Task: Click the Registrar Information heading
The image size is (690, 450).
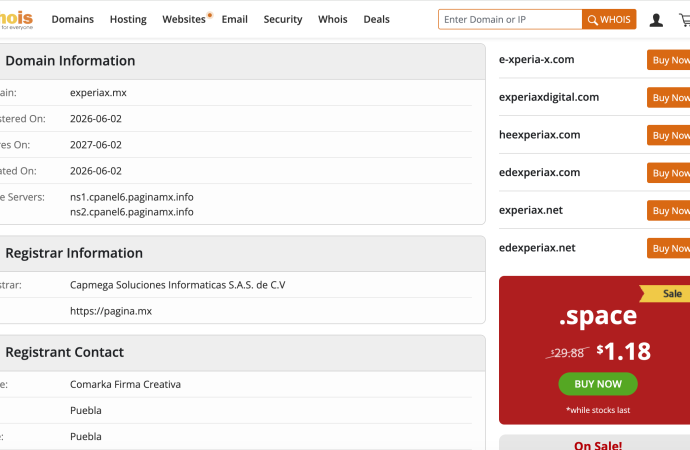Action: tap(74, 253)
